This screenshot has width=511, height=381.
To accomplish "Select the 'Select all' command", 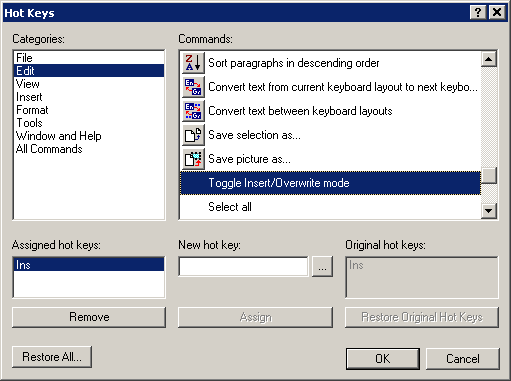I will point(330,207).
